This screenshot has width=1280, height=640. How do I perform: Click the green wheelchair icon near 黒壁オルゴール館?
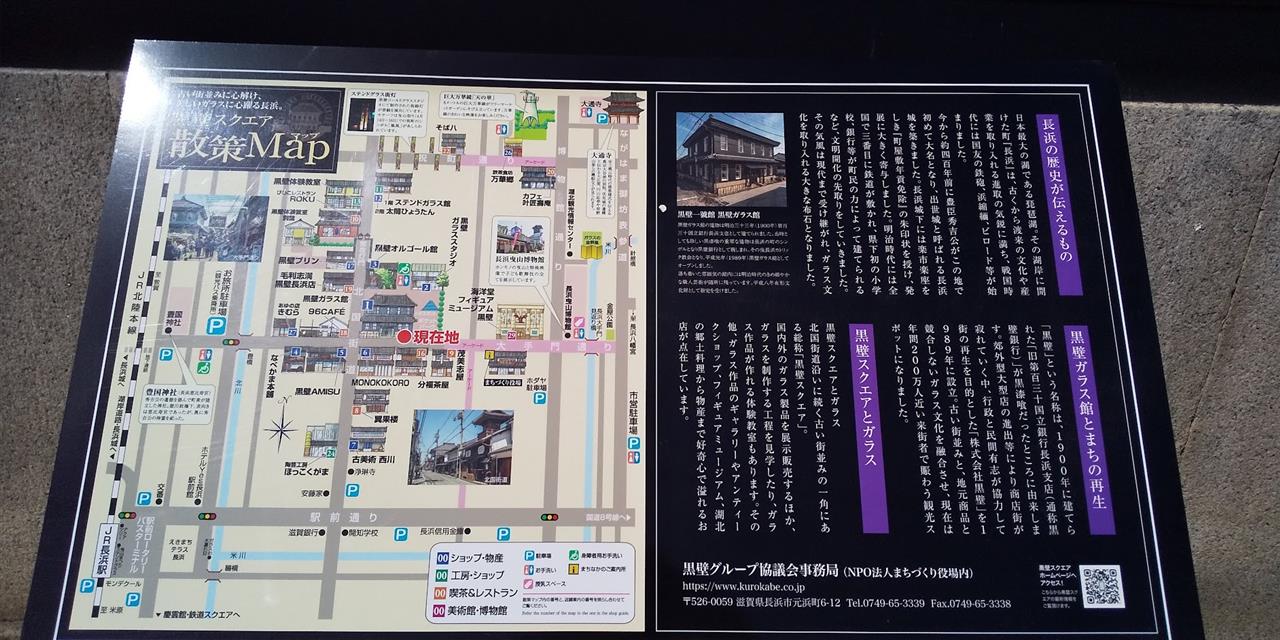tap(405, 268)
